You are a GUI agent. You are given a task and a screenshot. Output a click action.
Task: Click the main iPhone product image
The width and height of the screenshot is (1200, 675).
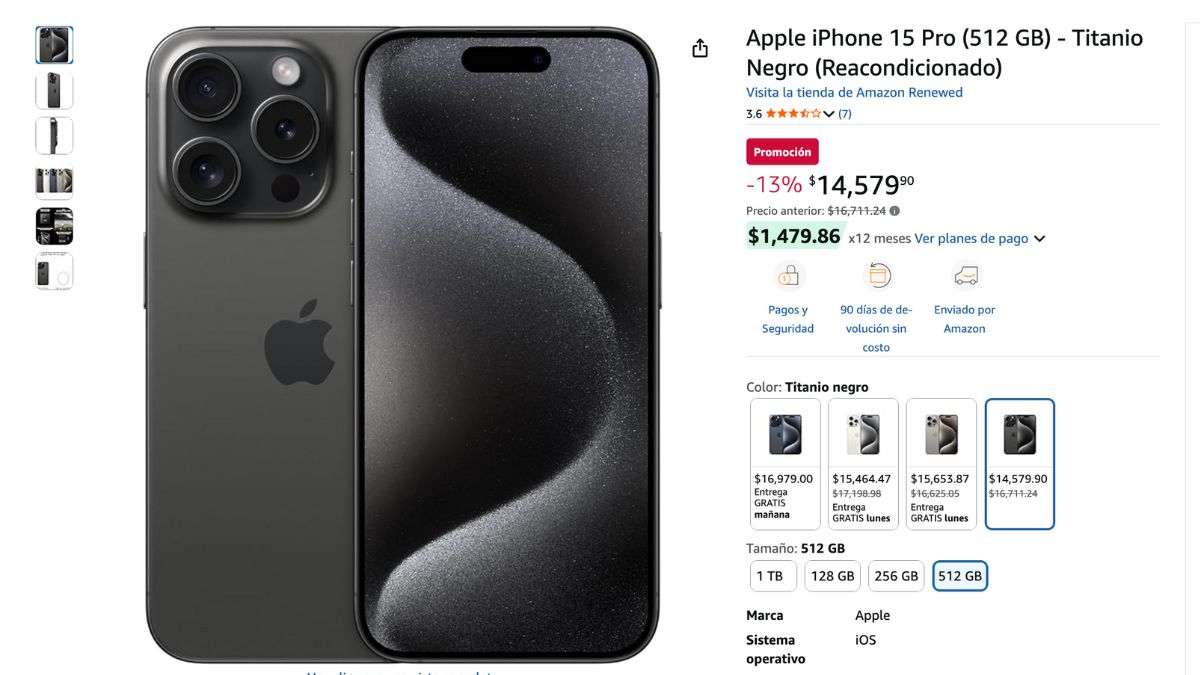click(x=403, y=345)
